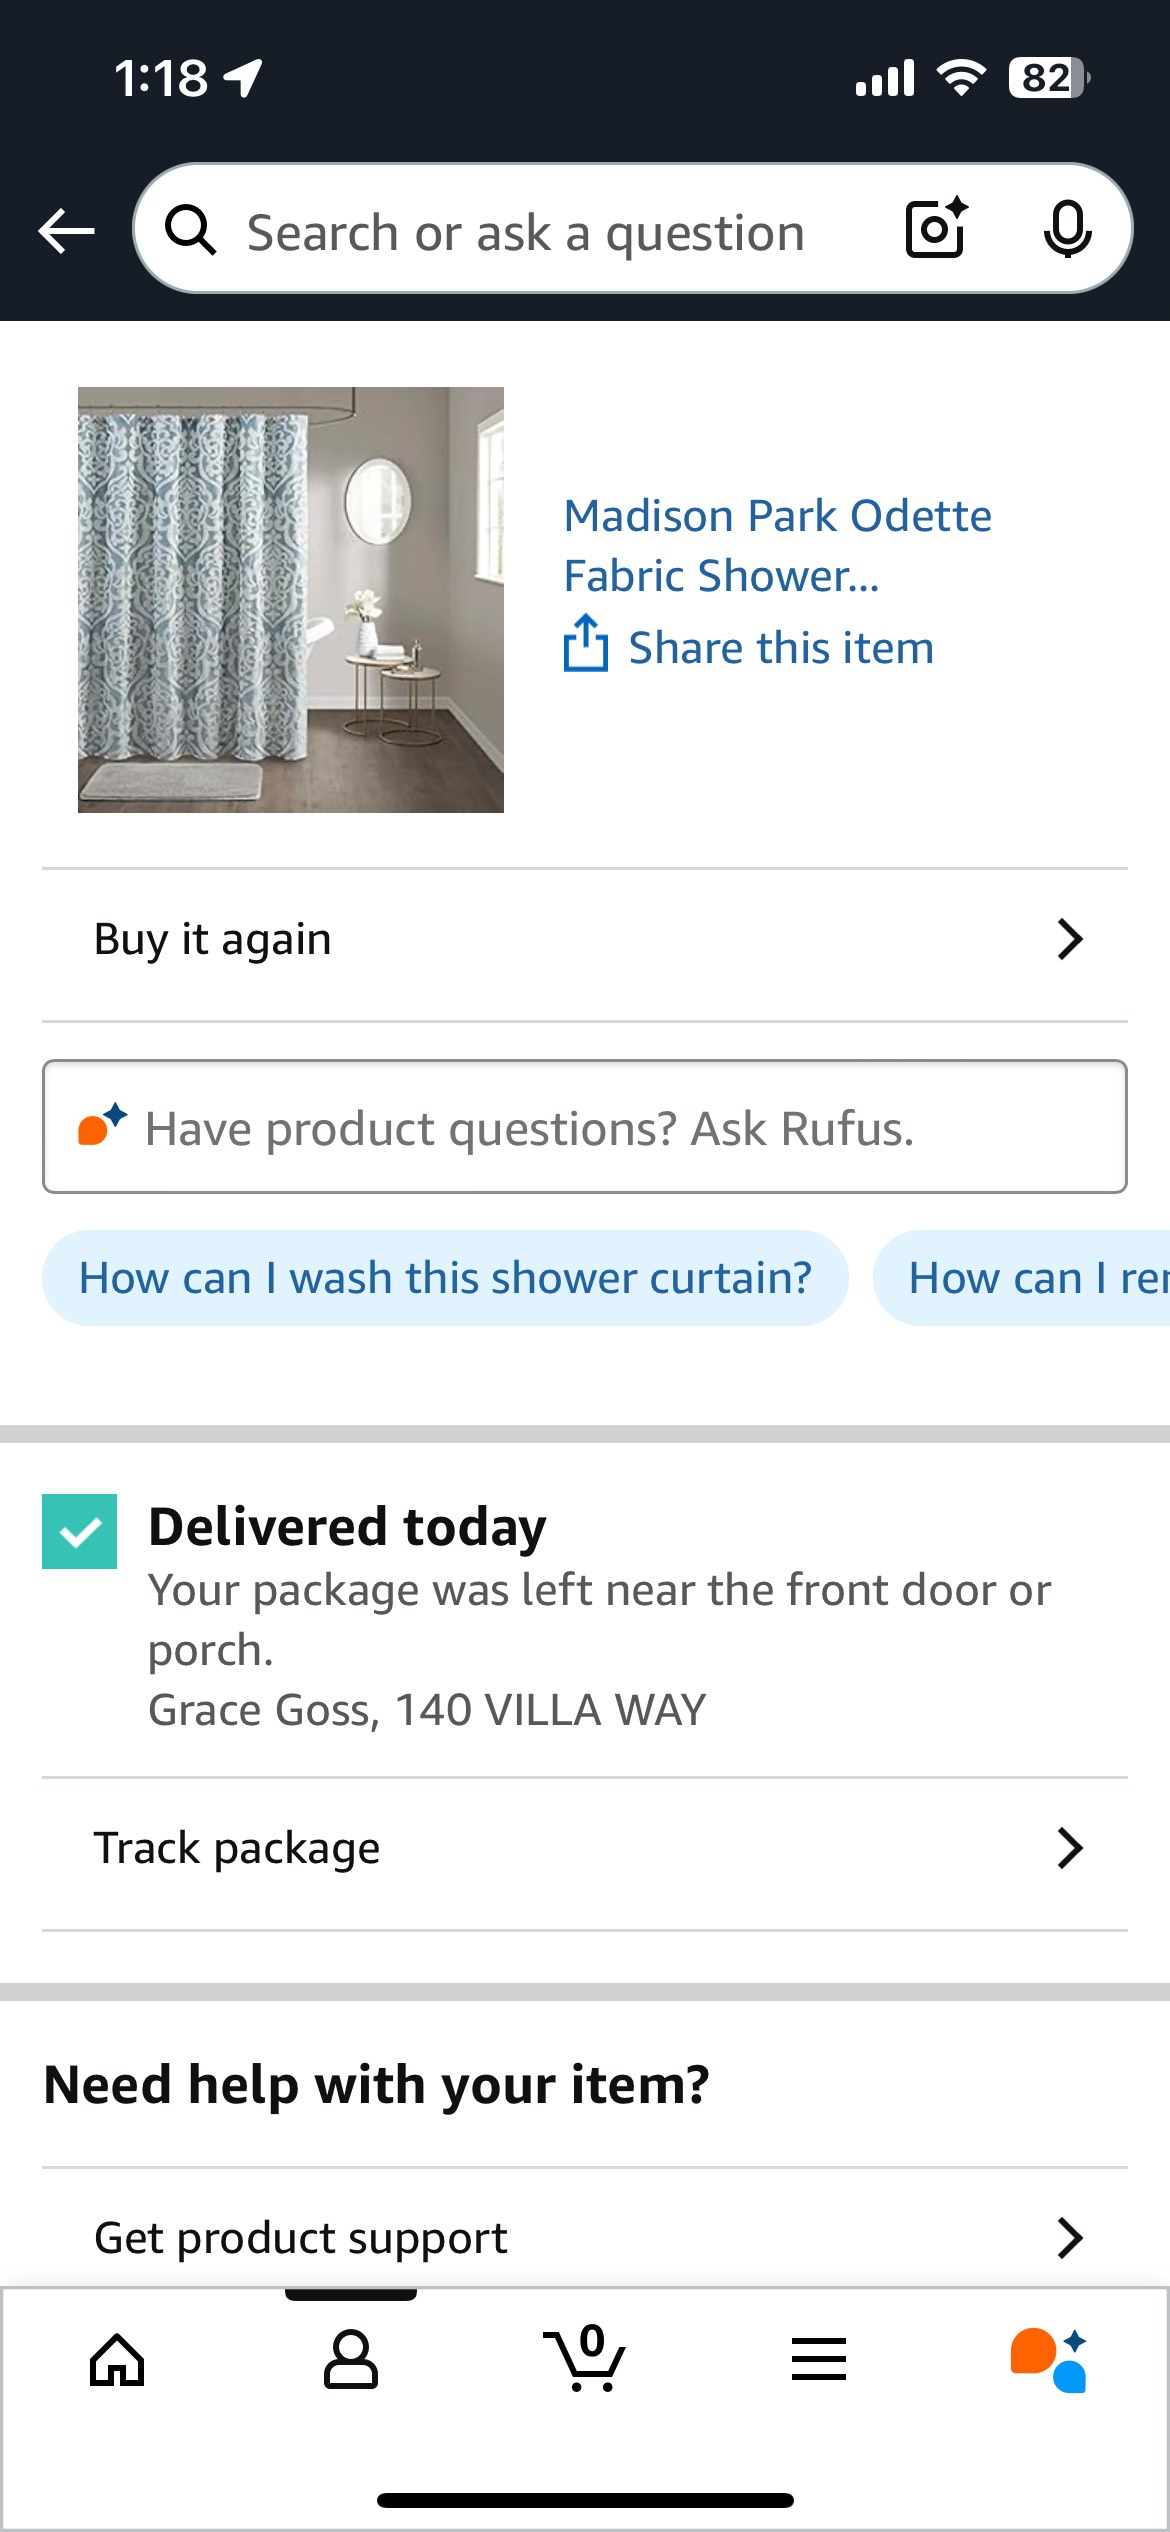Click the Share this item link
The width and height of the screenshot is (1170, 2532).
point(781,648)
